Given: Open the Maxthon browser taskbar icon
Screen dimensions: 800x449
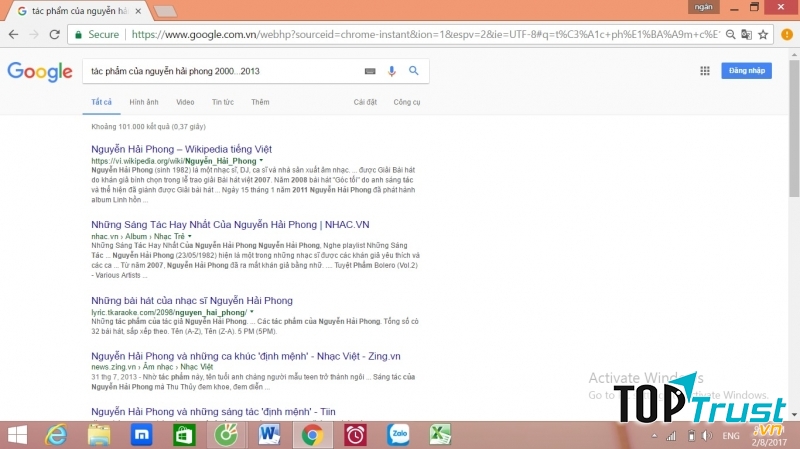Looking at the screenshot, I should coord(141,435).
